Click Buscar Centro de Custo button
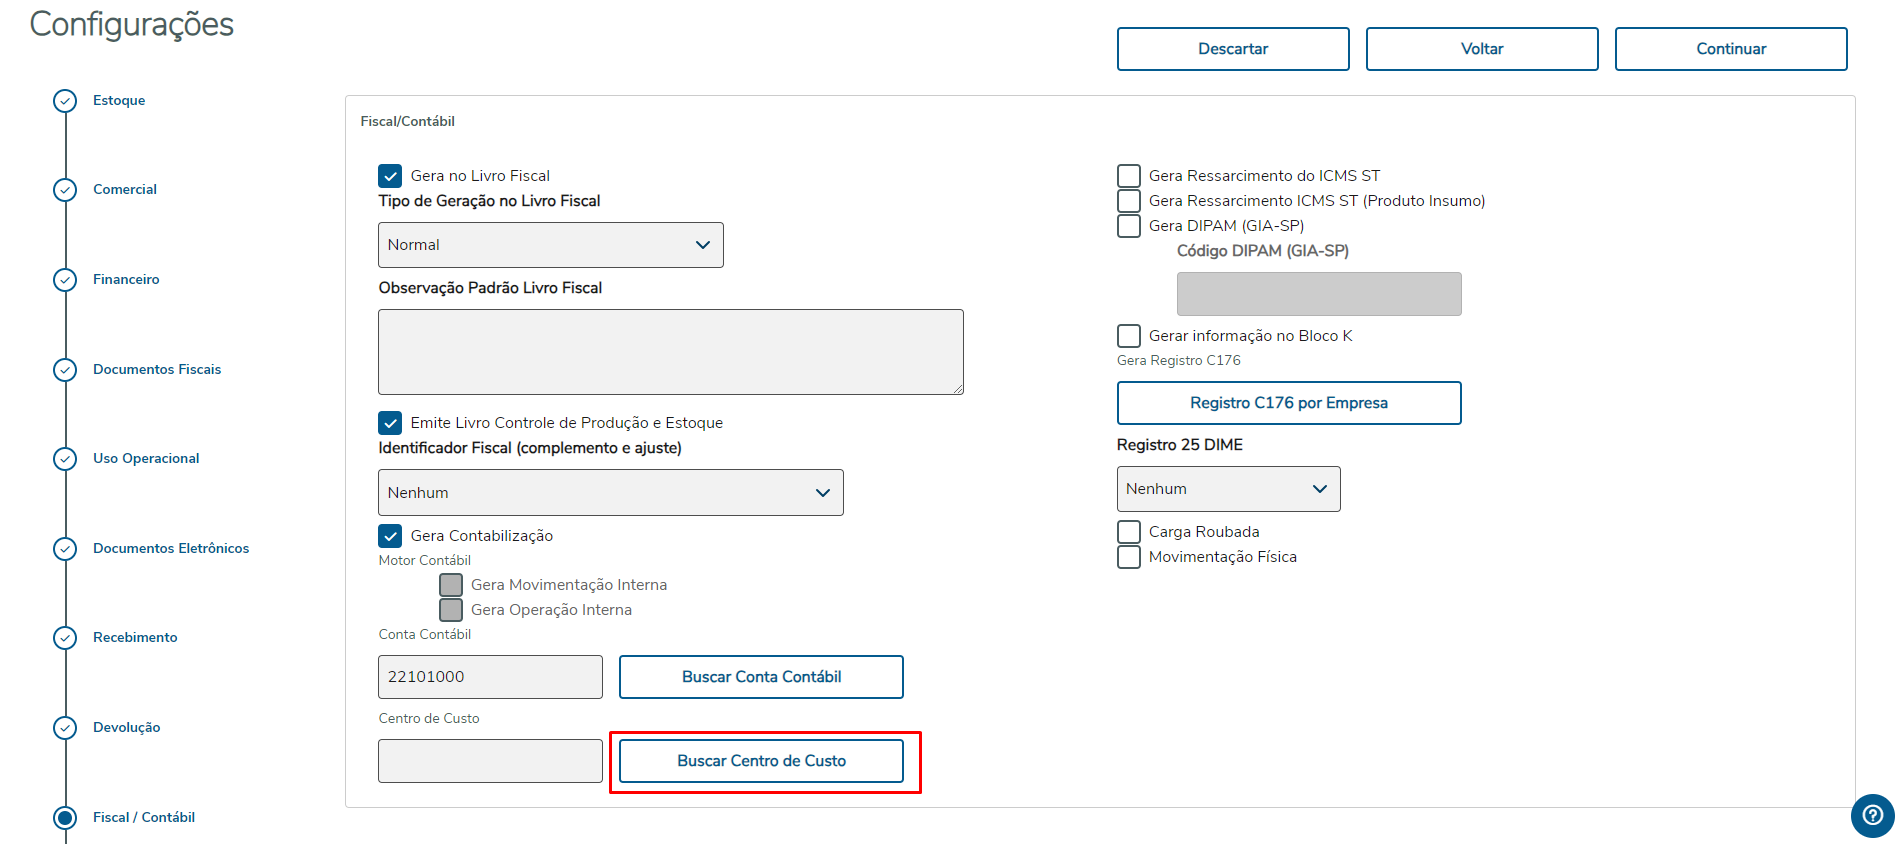 pyautogui.click(x=761, y=761)
